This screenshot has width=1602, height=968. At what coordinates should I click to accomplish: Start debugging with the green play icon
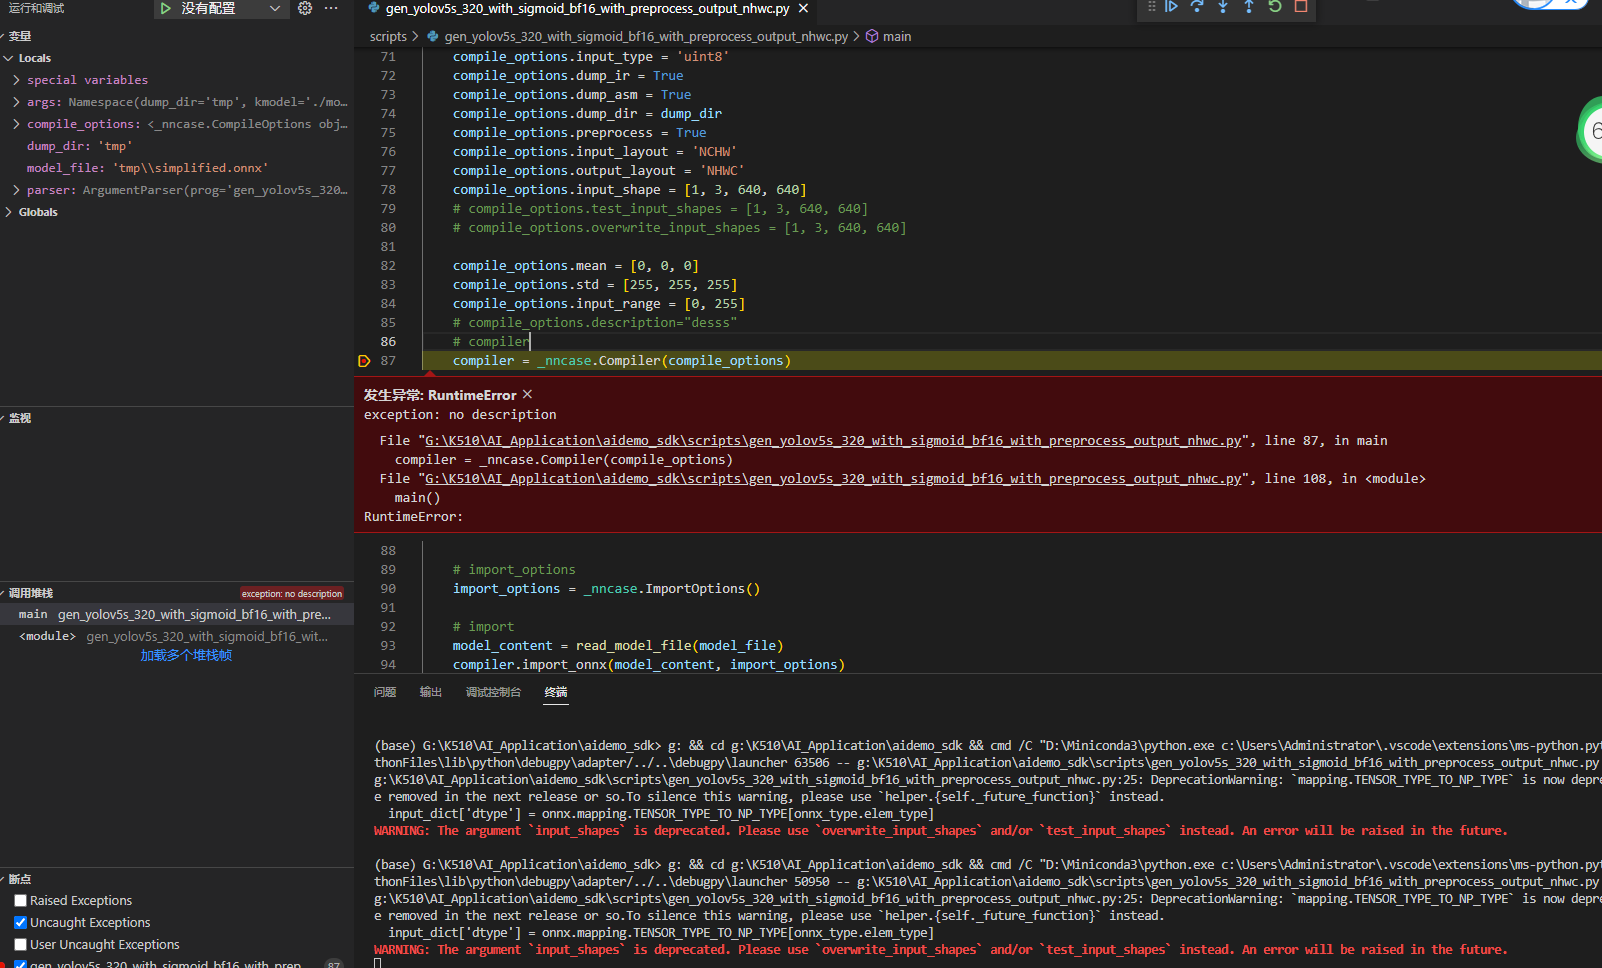coord(166,9)
